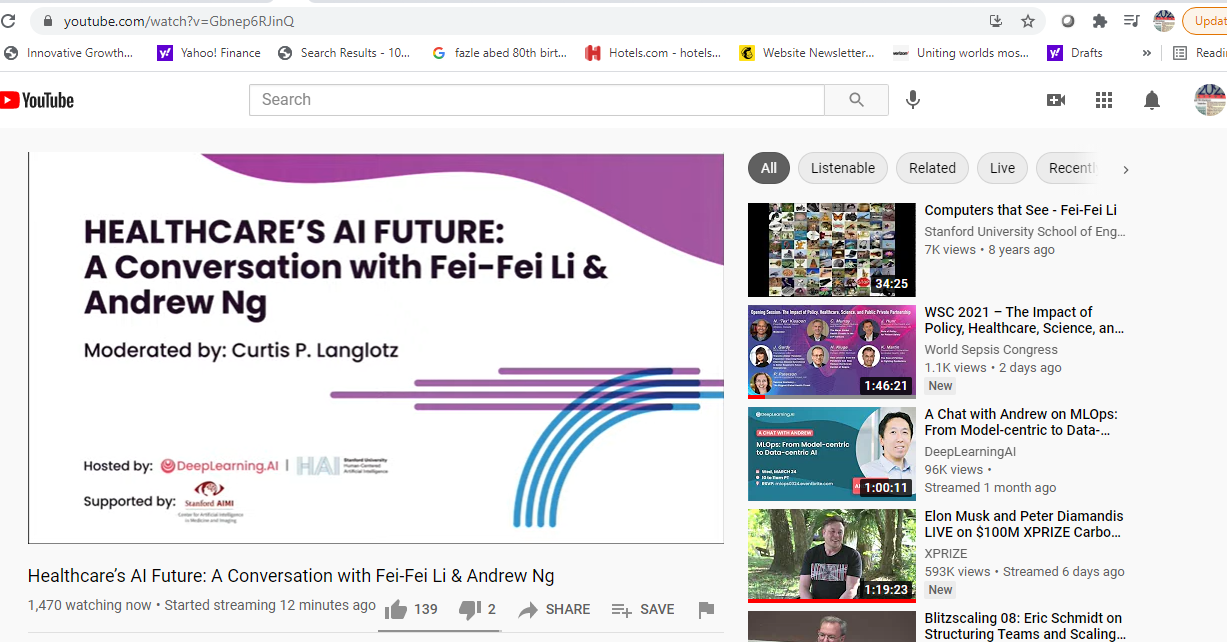
Task: Click the SAVE to playlist button
Action: click(x=643, y=609)
